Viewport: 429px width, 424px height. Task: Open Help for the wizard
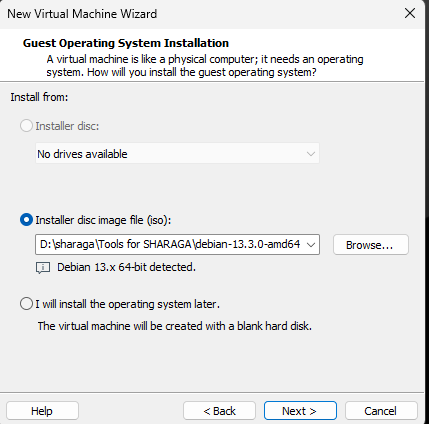point(42,411)
